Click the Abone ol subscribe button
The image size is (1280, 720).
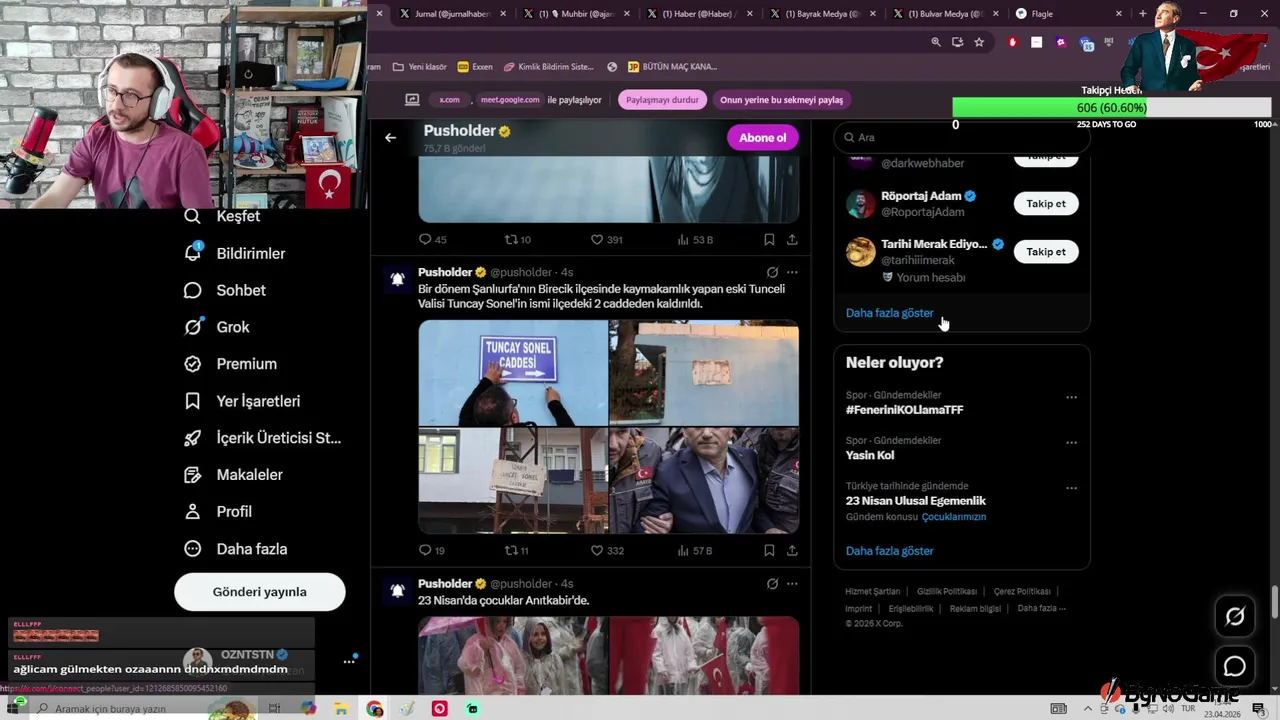pos(762,137)
